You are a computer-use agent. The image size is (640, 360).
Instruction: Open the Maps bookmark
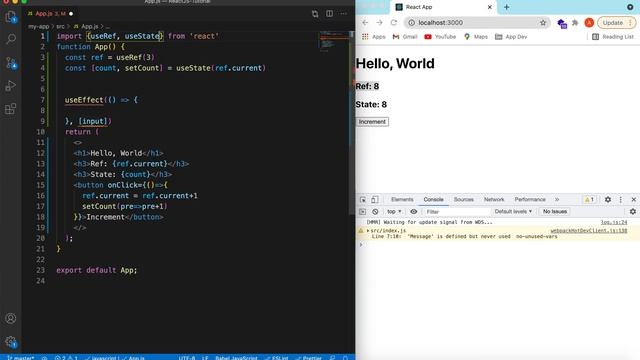476,37
